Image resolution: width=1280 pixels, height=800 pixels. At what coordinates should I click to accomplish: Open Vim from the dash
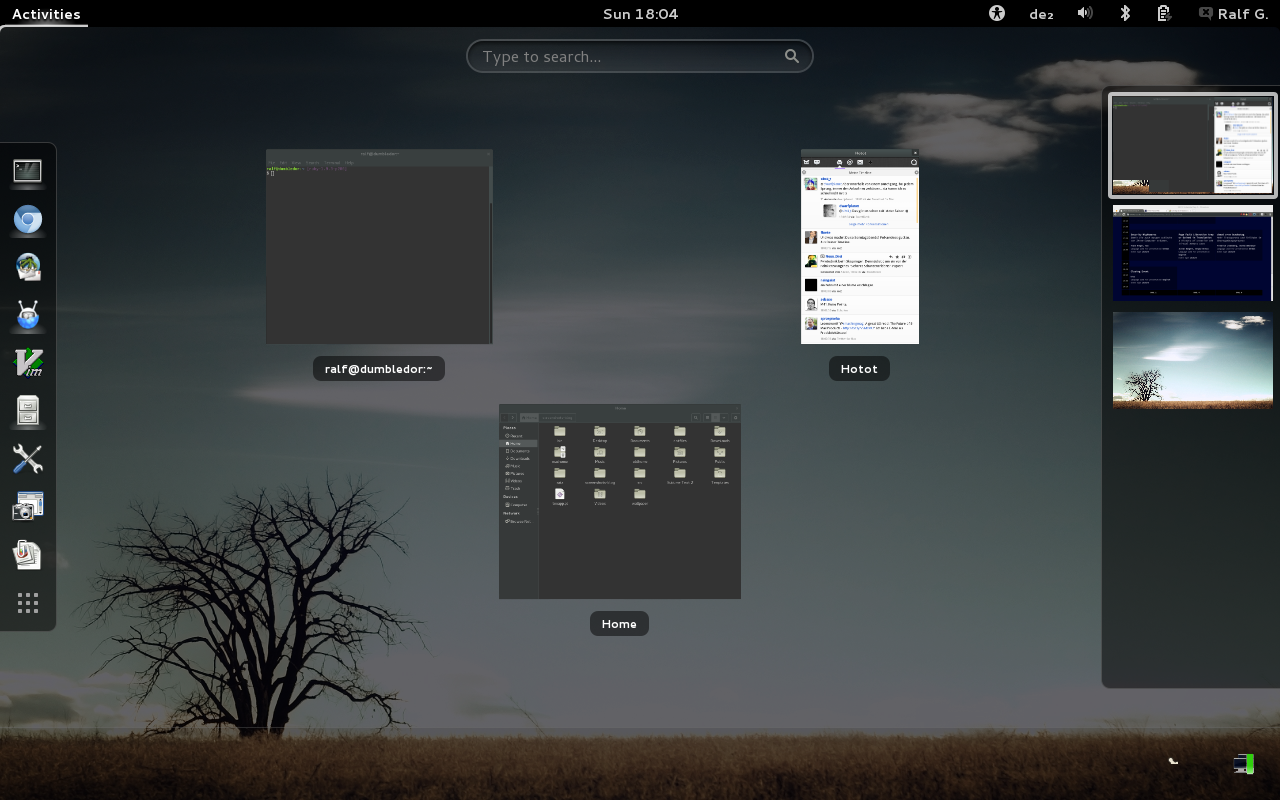click(x=28, y=363)
